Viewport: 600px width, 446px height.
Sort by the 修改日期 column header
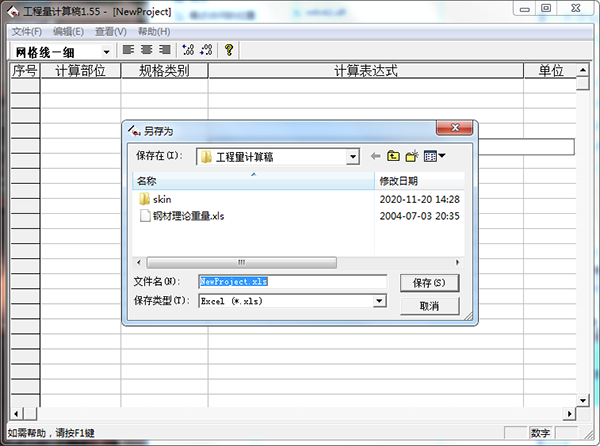(x=419, y=181)
